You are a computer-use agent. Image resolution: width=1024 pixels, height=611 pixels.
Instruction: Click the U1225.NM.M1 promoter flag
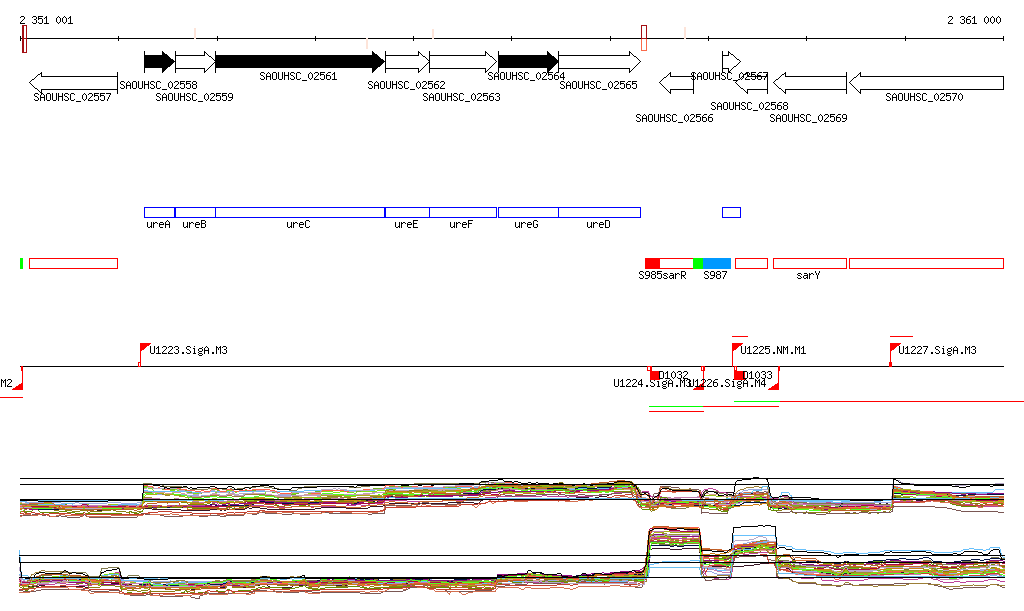(x=736, y=349)
